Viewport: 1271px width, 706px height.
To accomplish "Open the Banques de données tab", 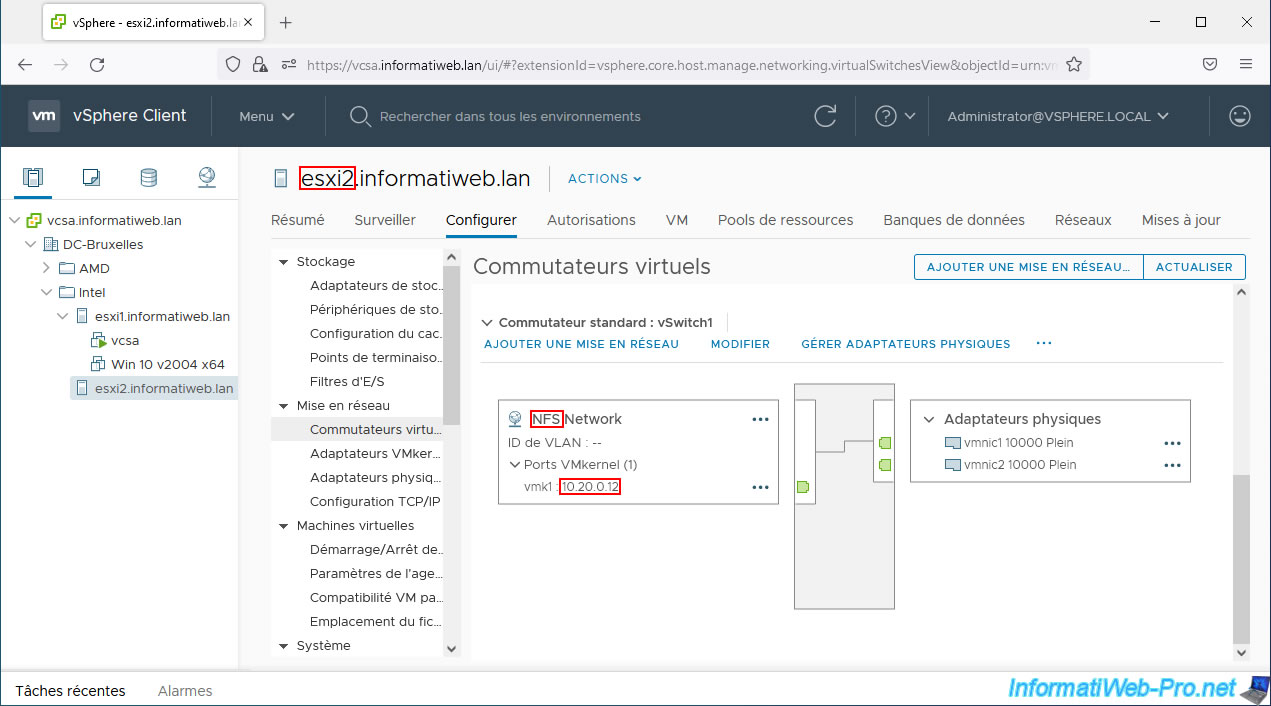I will (x=953, y=220).
